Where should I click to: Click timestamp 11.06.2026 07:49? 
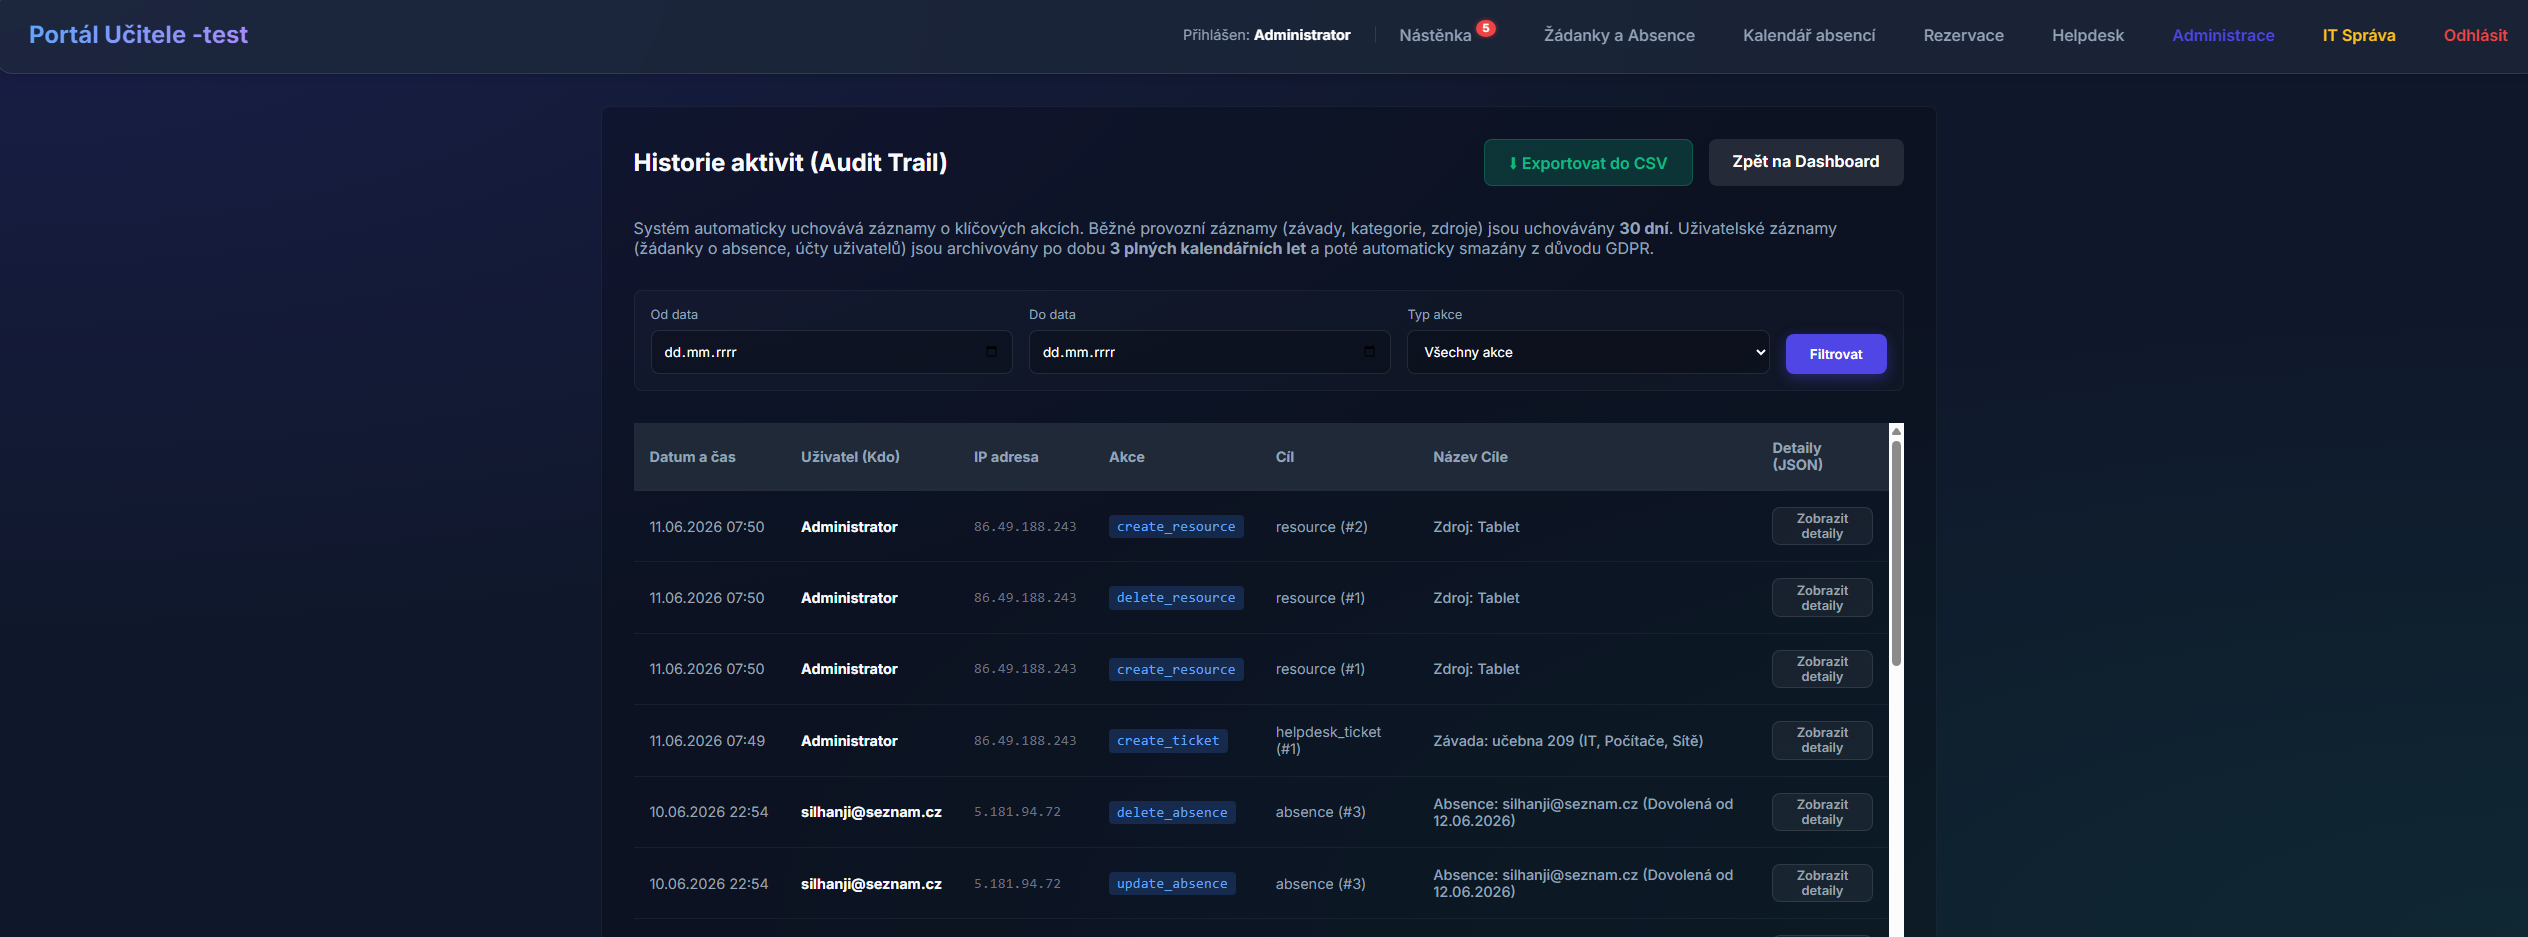pyautogui.click(x=707, y=741)
